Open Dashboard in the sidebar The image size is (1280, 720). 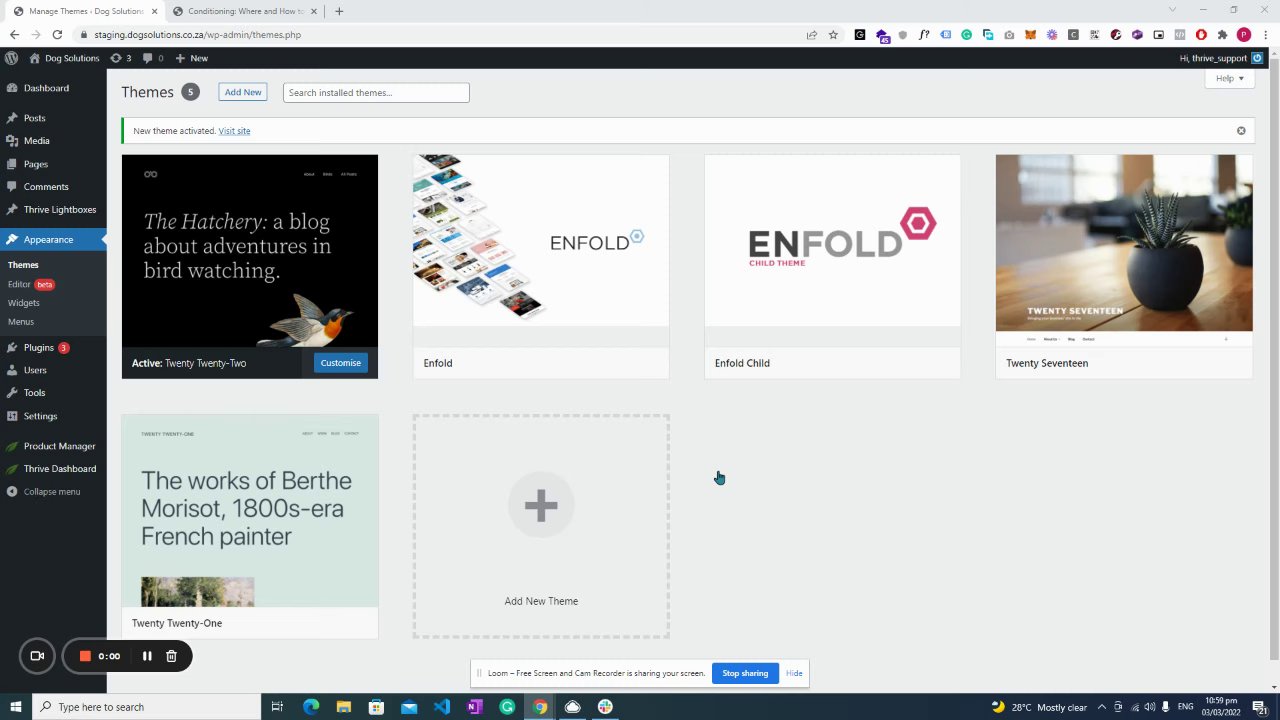(x=46, y=88)
